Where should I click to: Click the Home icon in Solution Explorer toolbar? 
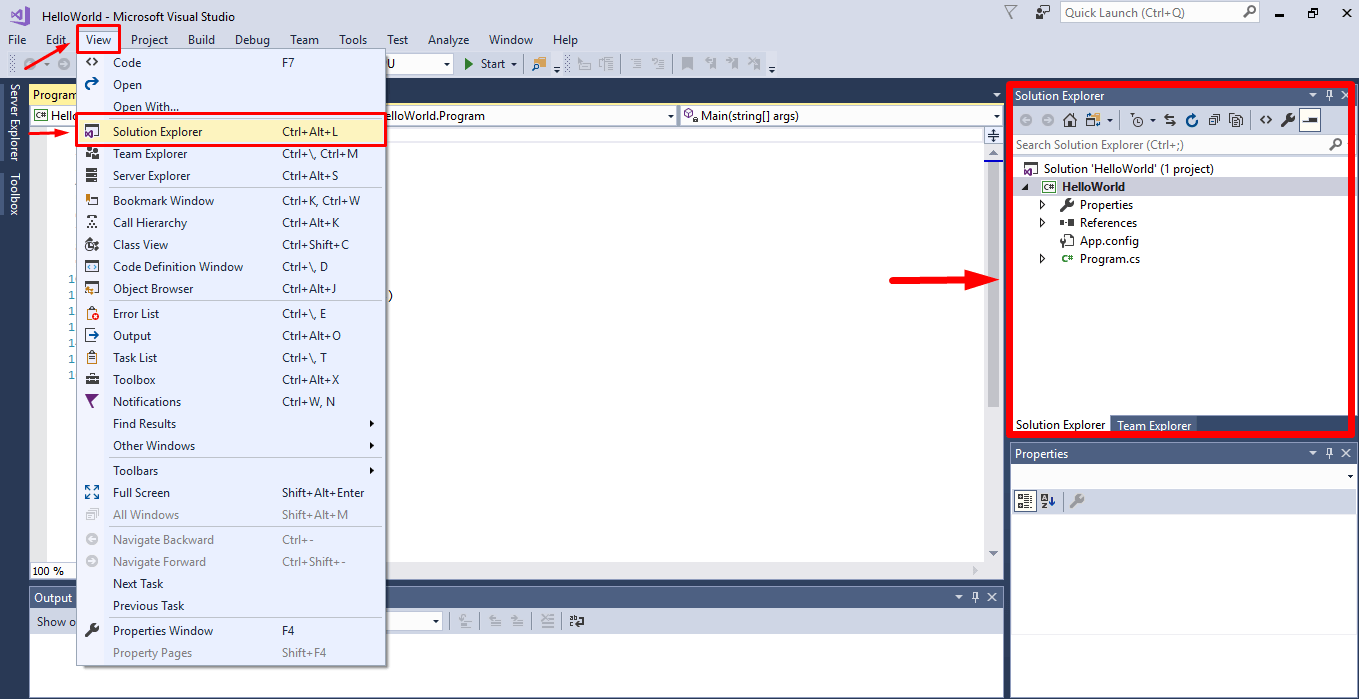tap(1070, 120)
